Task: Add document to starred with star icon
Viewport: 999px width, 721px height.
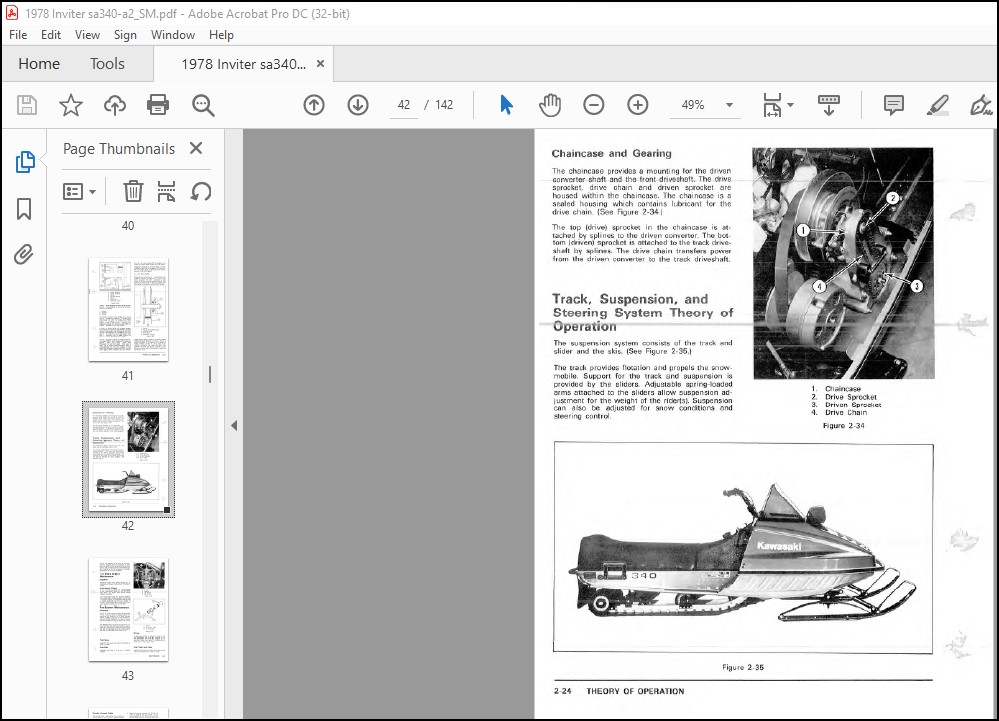Action: 71,105
